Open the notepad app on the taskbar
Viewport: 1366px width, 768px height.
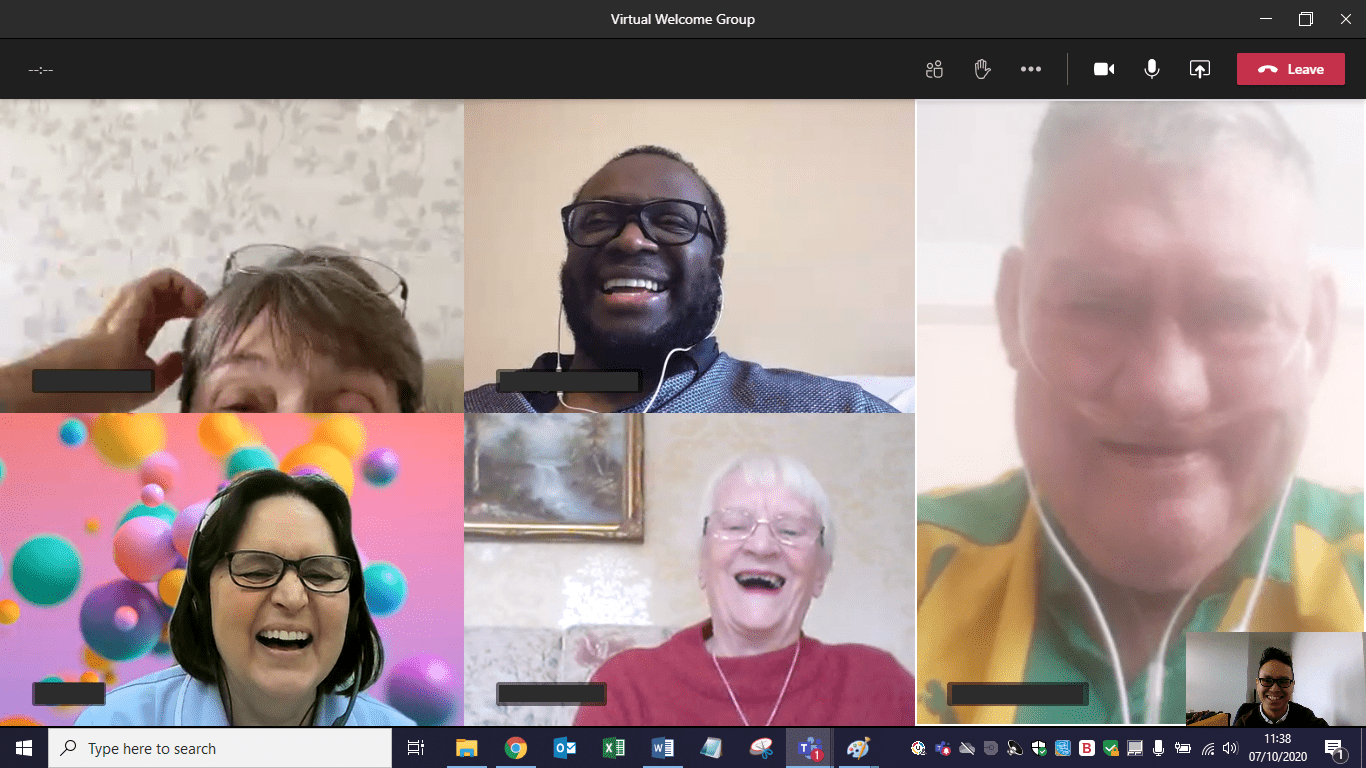(712, 748)
